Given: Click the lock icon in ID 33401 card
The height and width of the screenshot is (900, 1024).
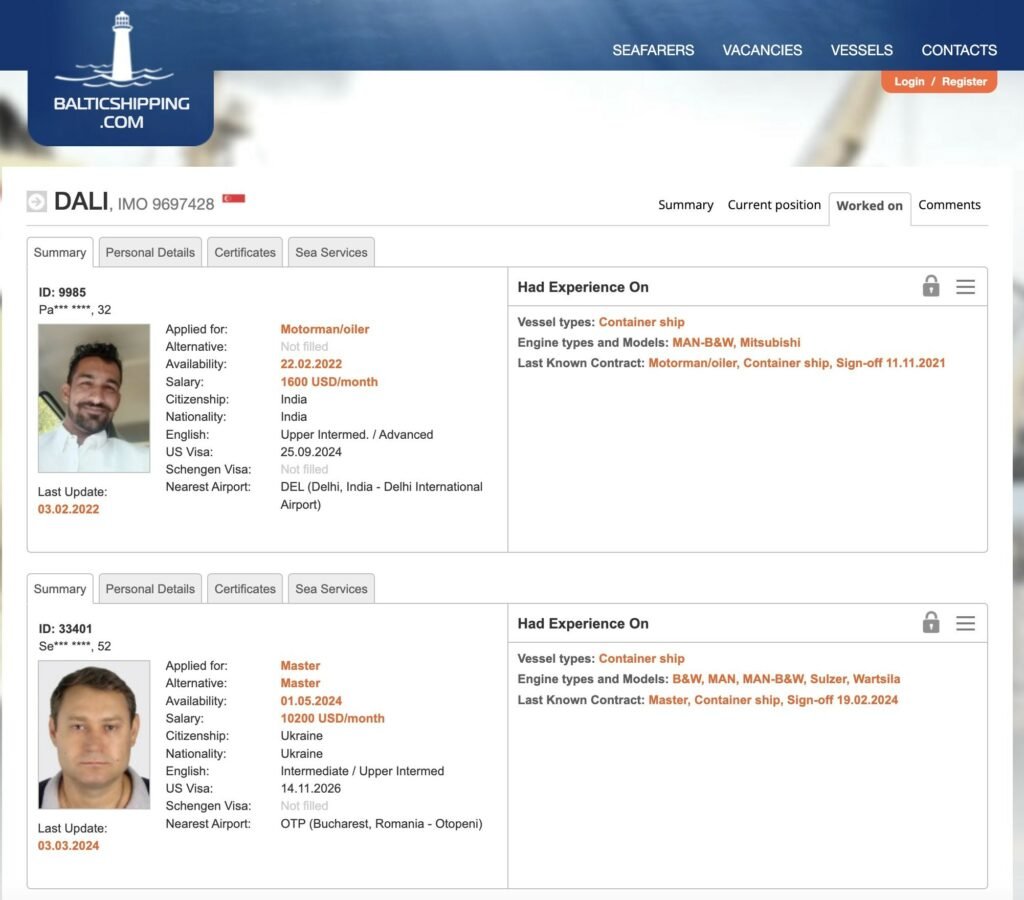Looking at the screenshot, I should (x=931, y=622).
